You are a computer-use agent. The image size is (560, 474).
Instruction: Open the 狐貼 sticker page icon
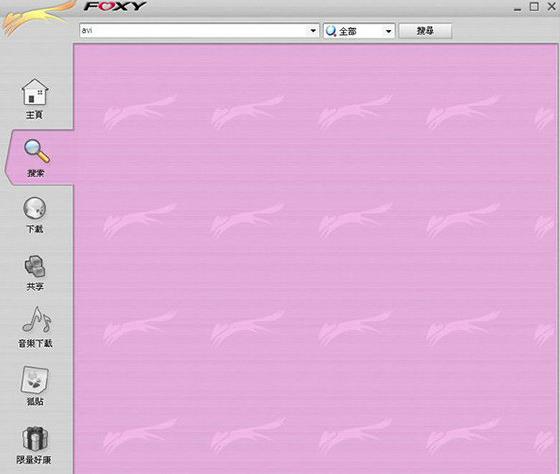(35, 379)
